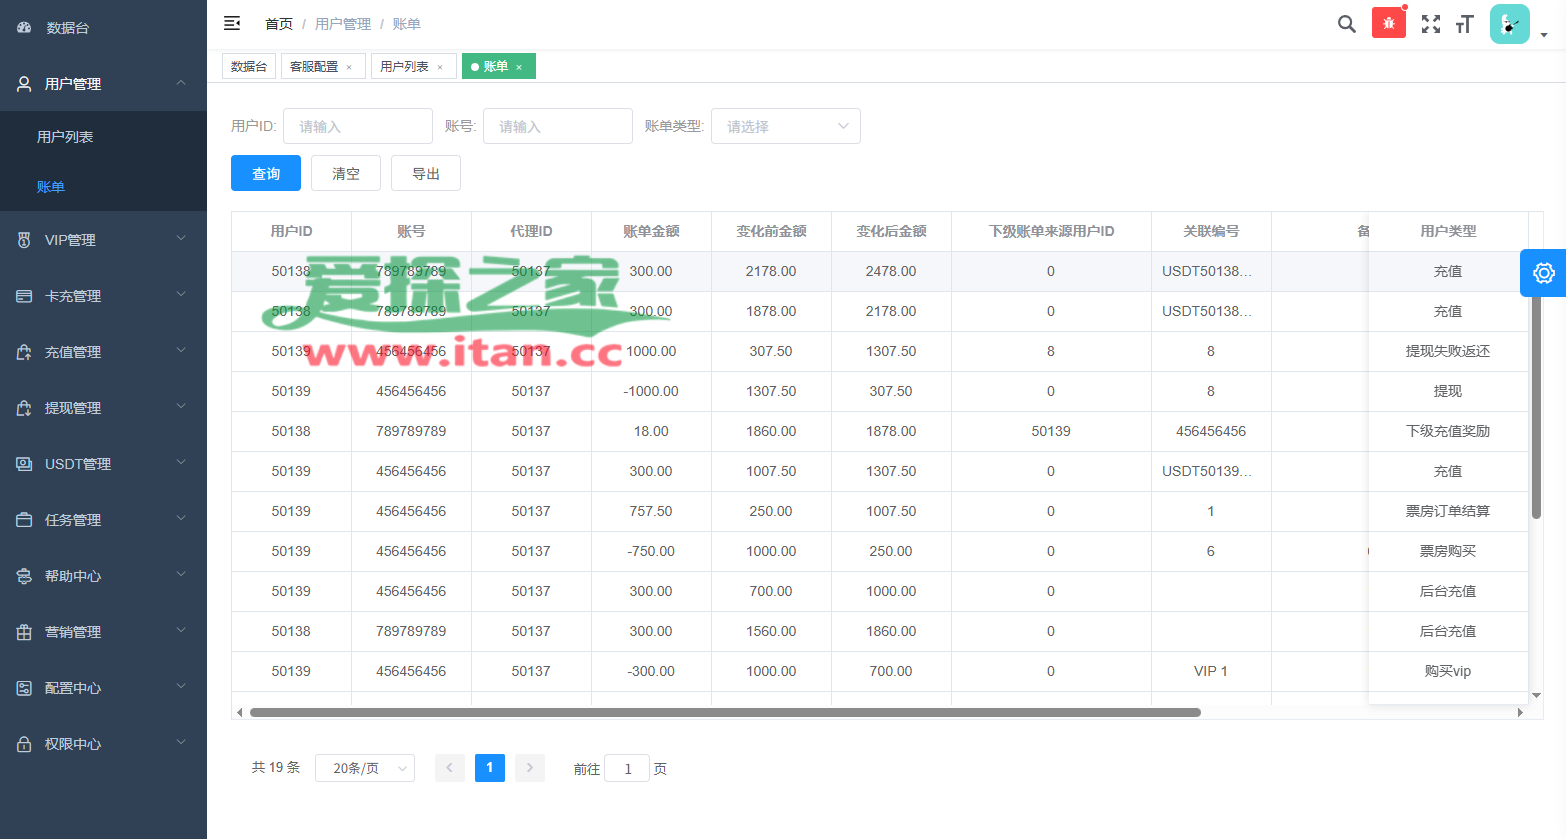Image resolution: width=1566 pixels, height=839 pixels.
Task: Open the blue settings gear panel
Action: coord(1543,273)
